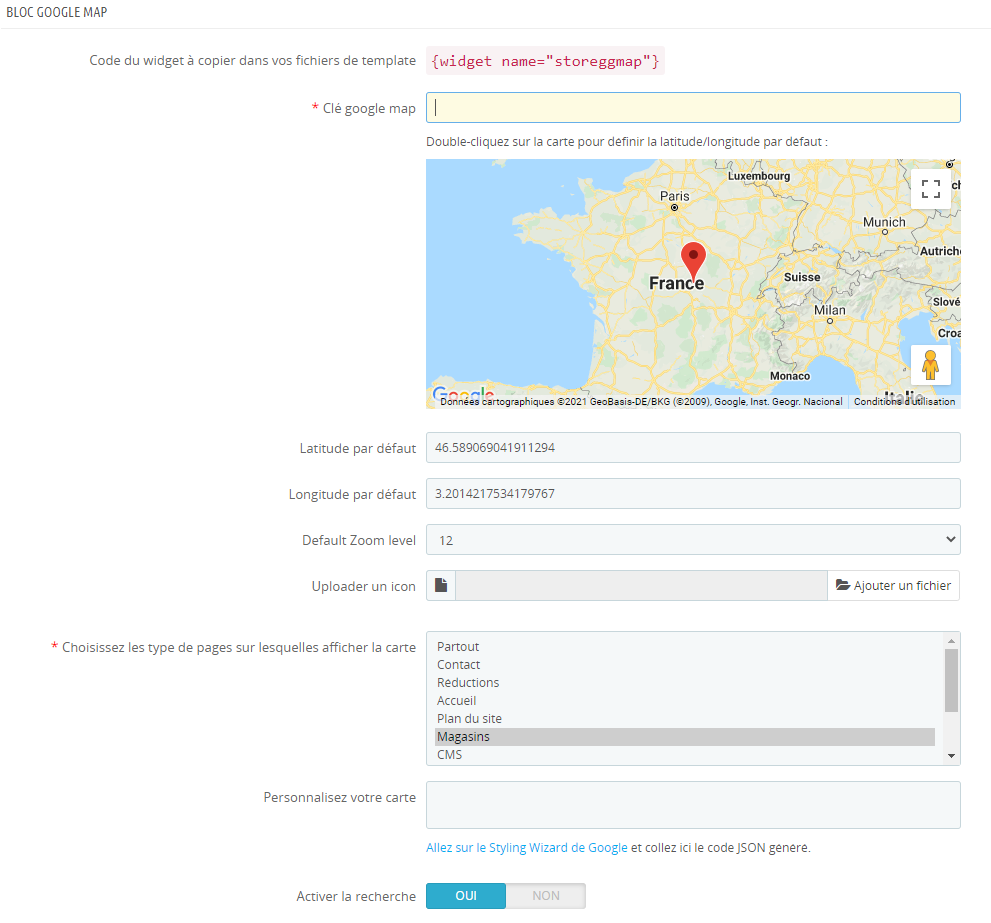Viewport: 991px width, 923px height.
Task: Click the Personnalisez votre carte textarea
Action: pos(693,805)
